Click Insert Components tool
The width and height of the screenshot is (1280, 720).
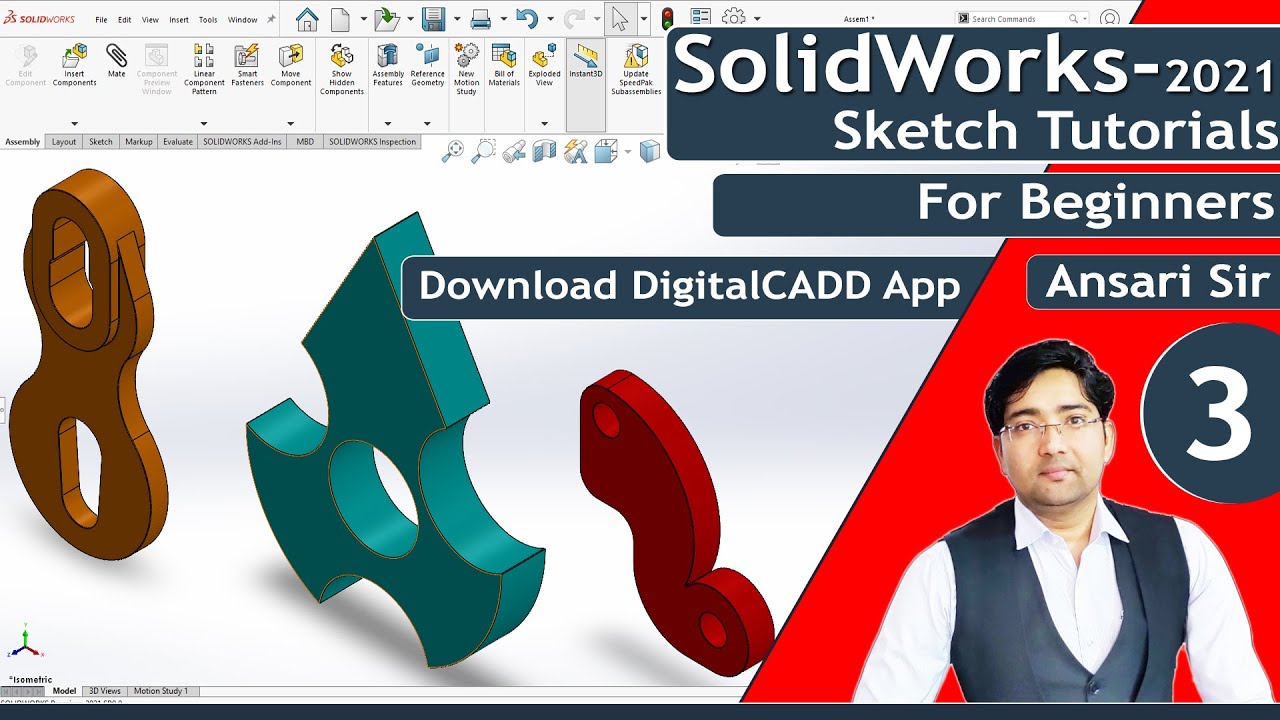tap(75, 66)
